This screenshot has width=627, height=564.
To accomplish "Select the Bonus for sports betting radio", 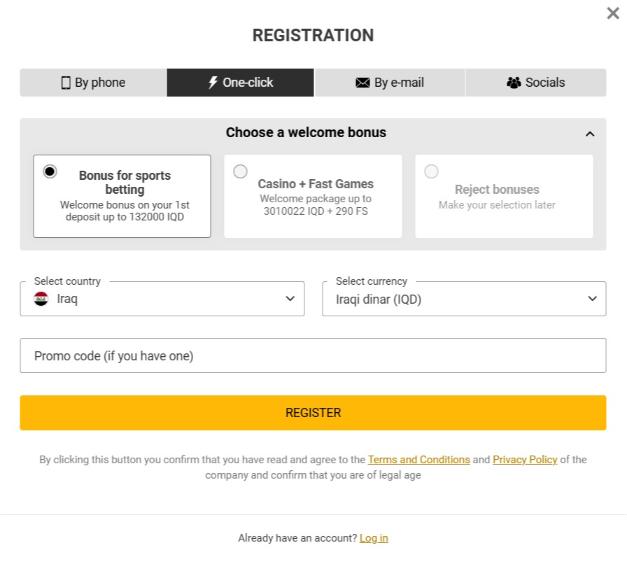I will click(50, 171).
